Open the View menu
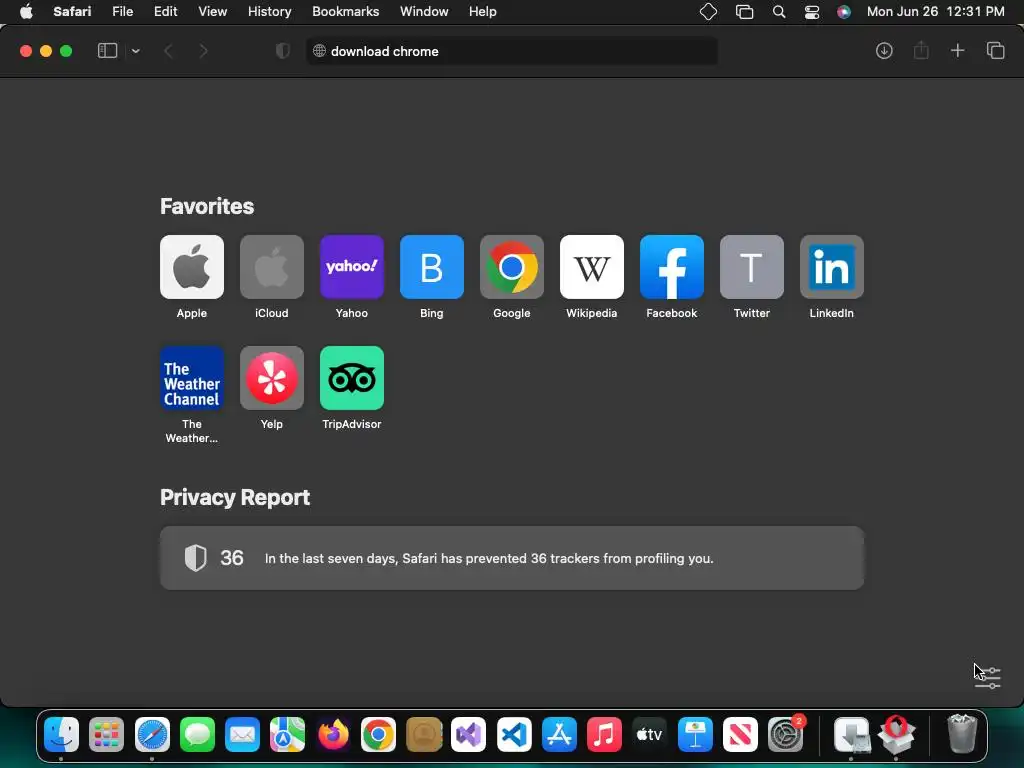The height and width of the screenshot is (768, 1024). (212, 12)
